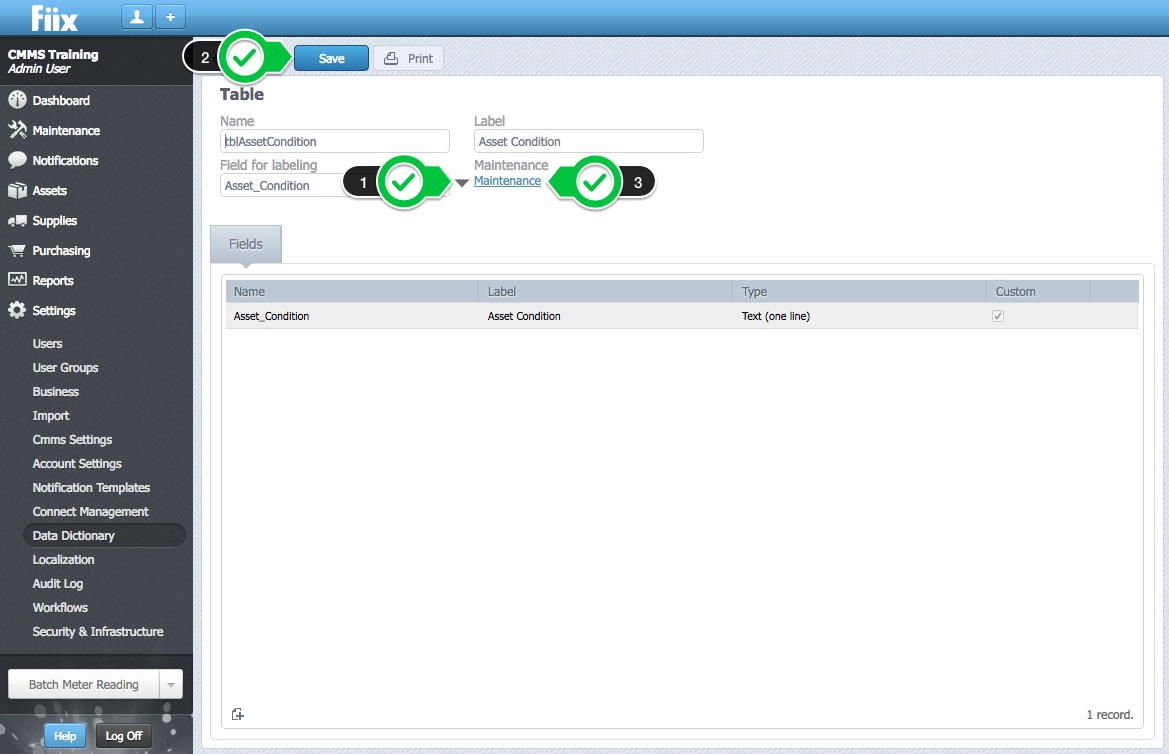Screen dimensions: 1169x754
Task: Open Dashboard from sidebar
Action: pyautogui.click(x=61, y=101)
